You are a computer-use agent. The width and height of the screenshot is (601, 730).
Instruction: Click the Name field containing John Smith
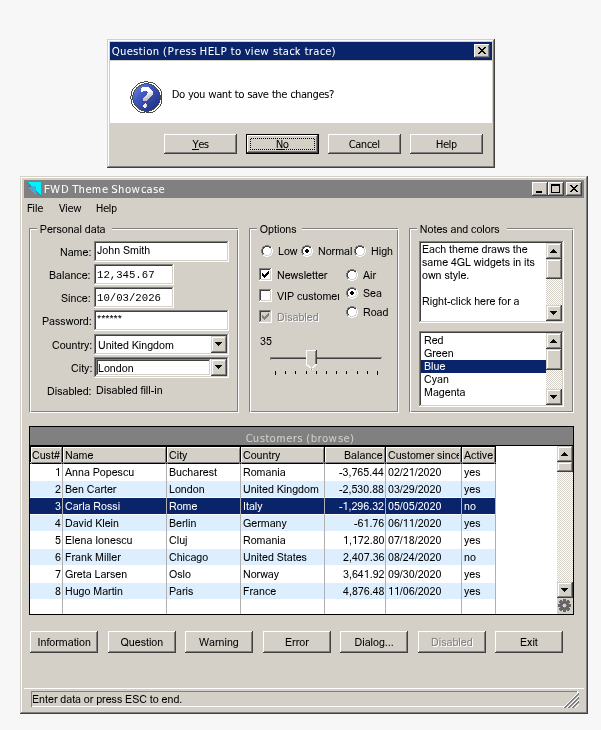(x=161, y=251)
